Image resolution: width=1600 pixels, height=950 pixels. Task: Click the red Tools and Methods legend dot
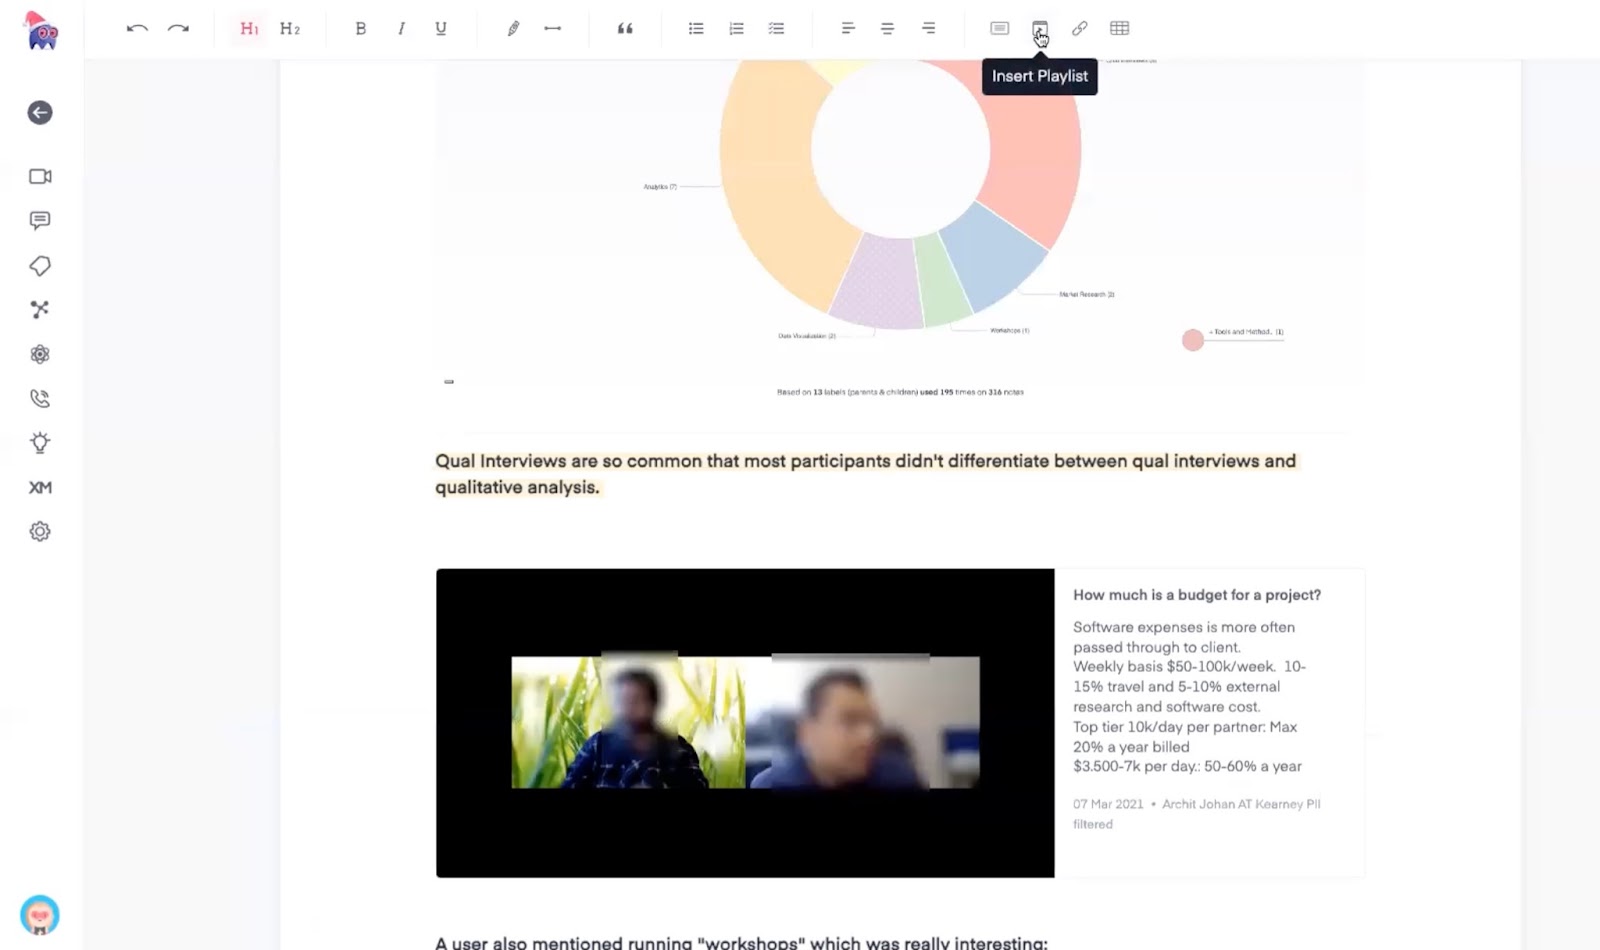point(1193,340)
